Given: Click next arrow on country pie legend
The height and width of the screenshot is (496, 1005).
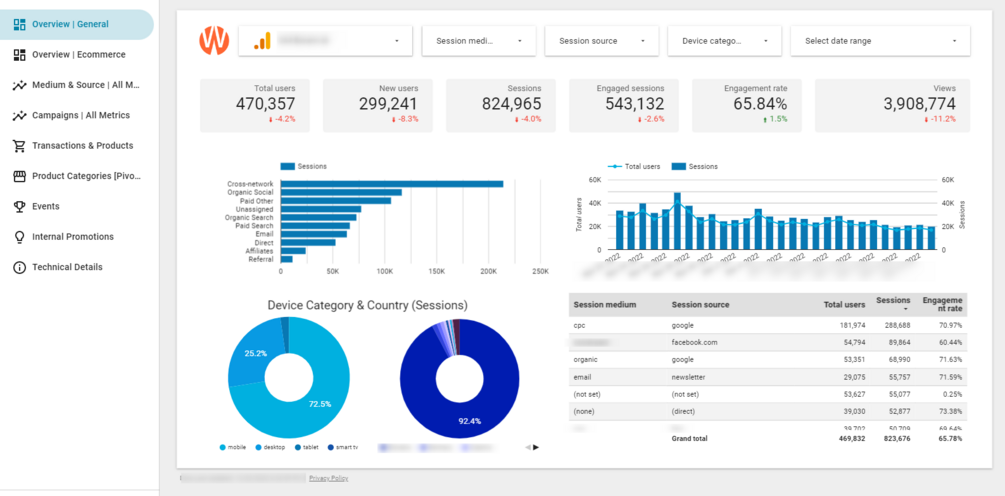Looking at the screenshot, I should coord(536,447).
